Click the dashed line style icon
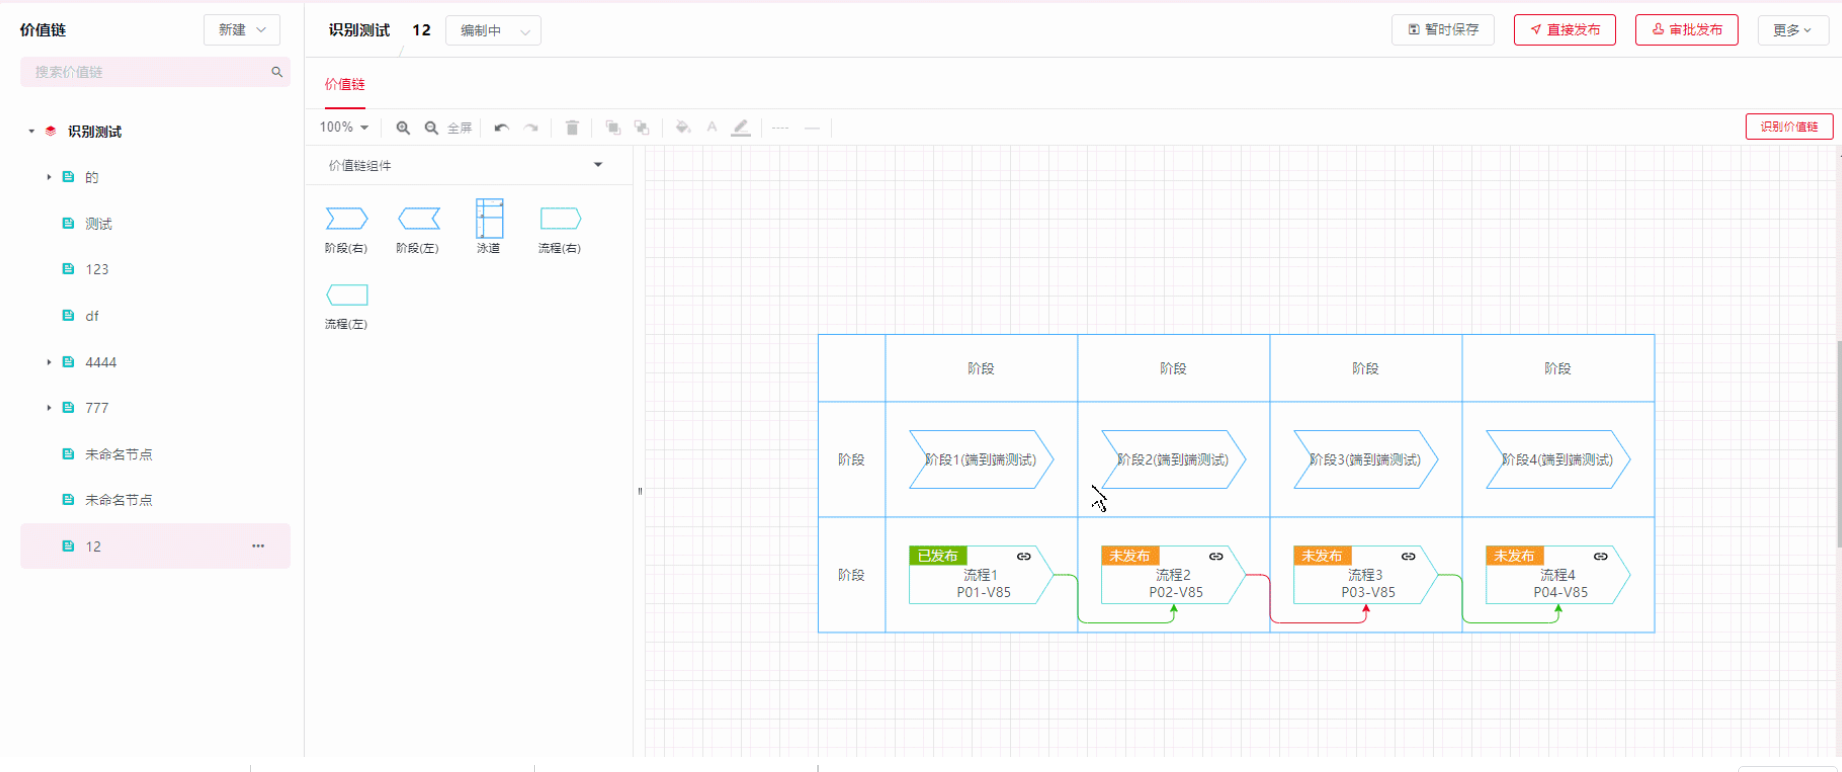 (780, 128)
